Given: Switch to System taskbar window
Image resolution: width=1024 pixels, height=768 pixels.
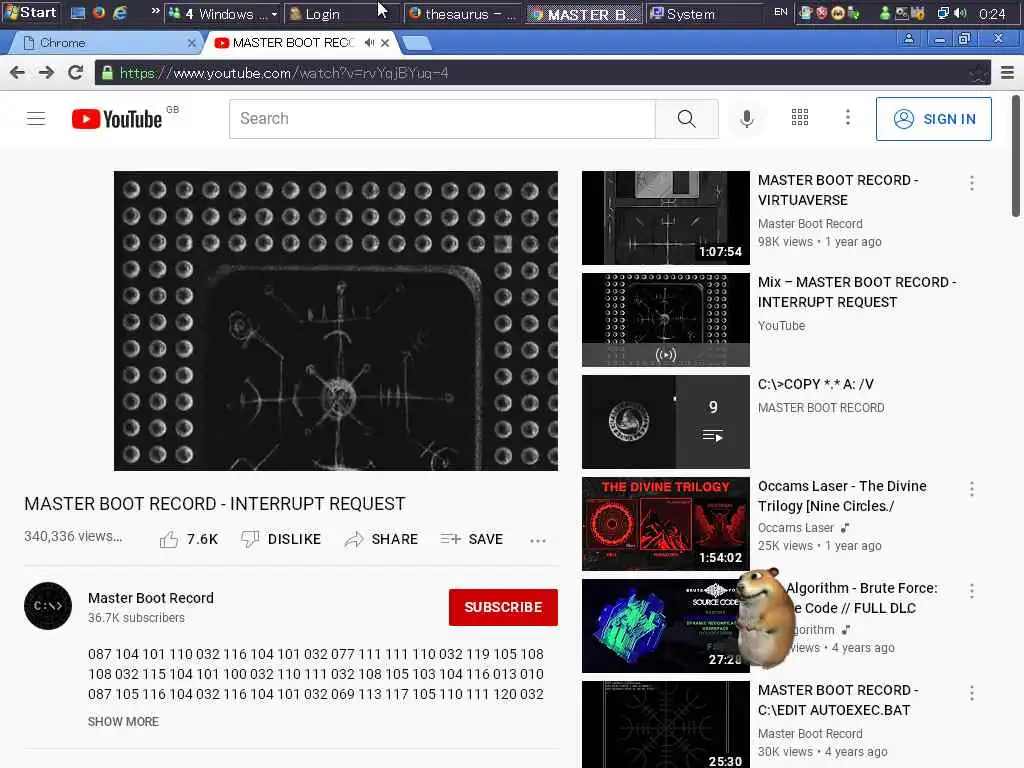Looking at the screenshot, I should pos(704,14).
